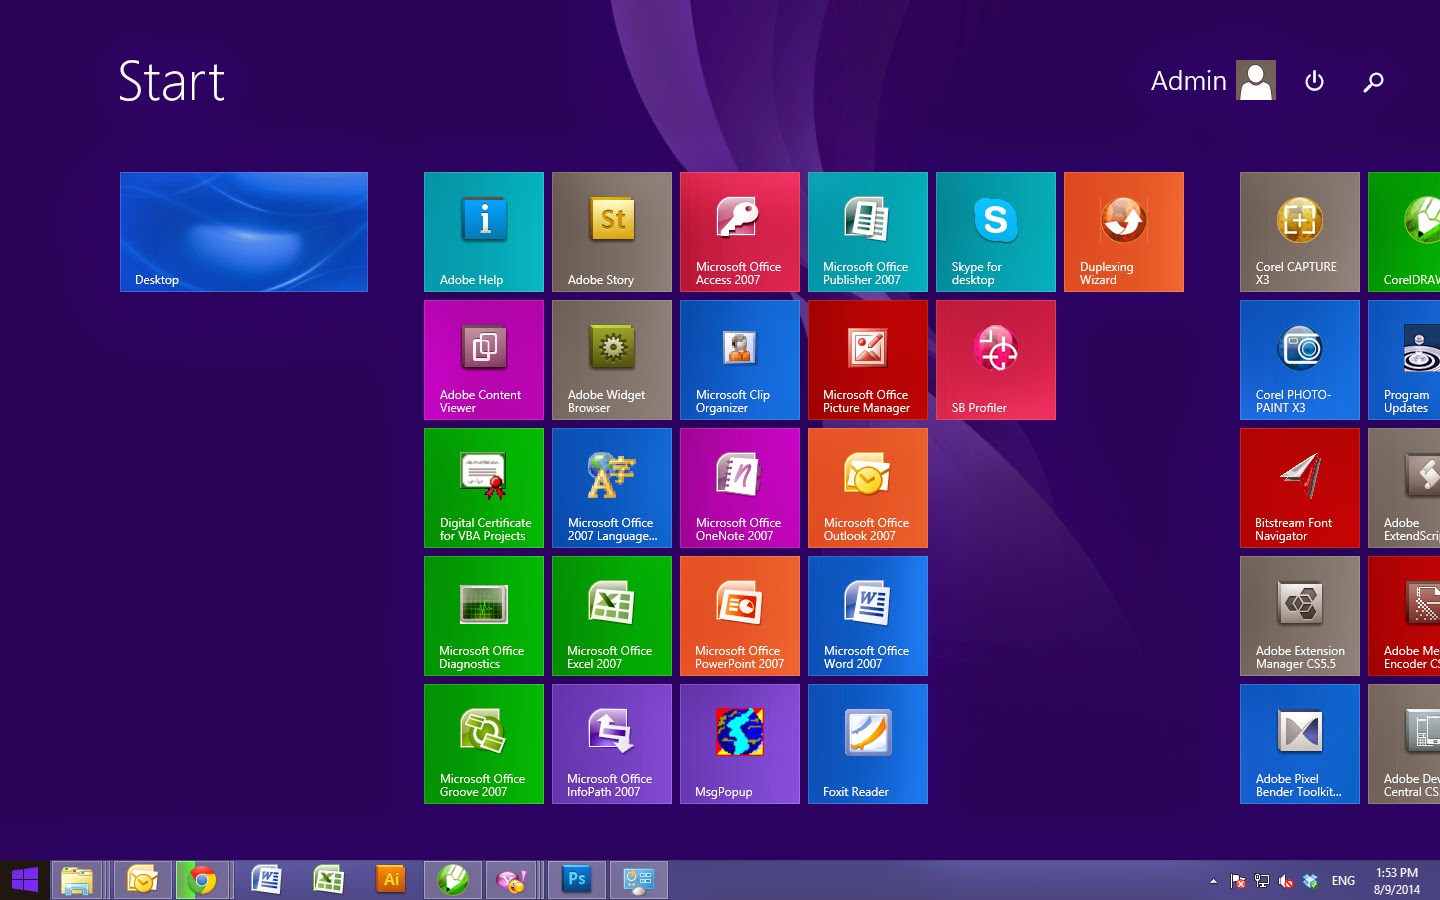The image size is (1440, 900).
Task: Open the Microsoft Office Excel 2007 tile
Action: (x=612, y=616)
